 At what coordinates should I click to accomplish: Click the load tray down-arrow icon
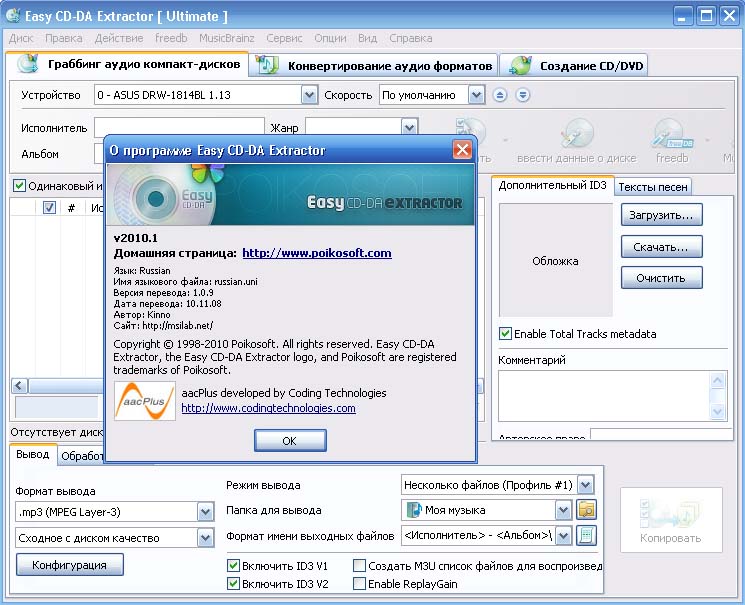point(522,95)
